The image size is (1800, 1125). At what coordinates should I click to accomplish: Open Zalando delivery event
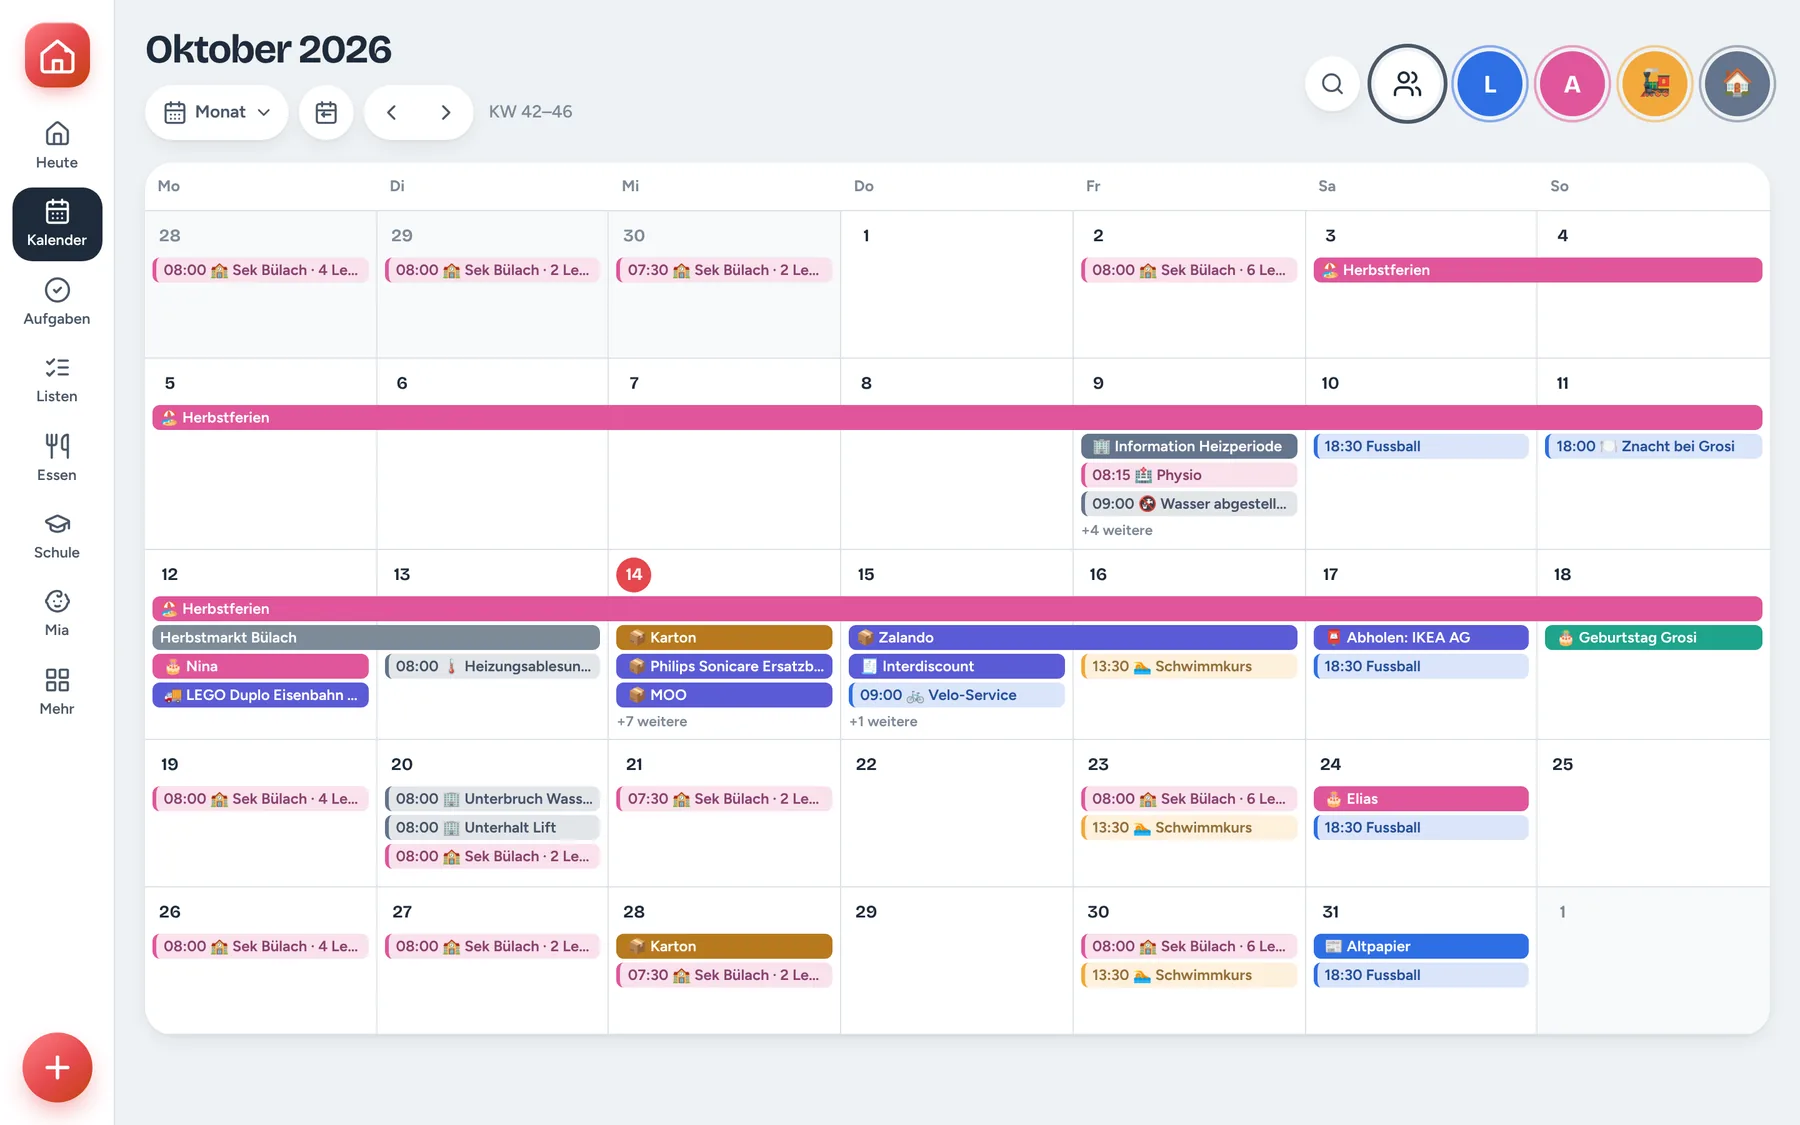coord(1073,637)
